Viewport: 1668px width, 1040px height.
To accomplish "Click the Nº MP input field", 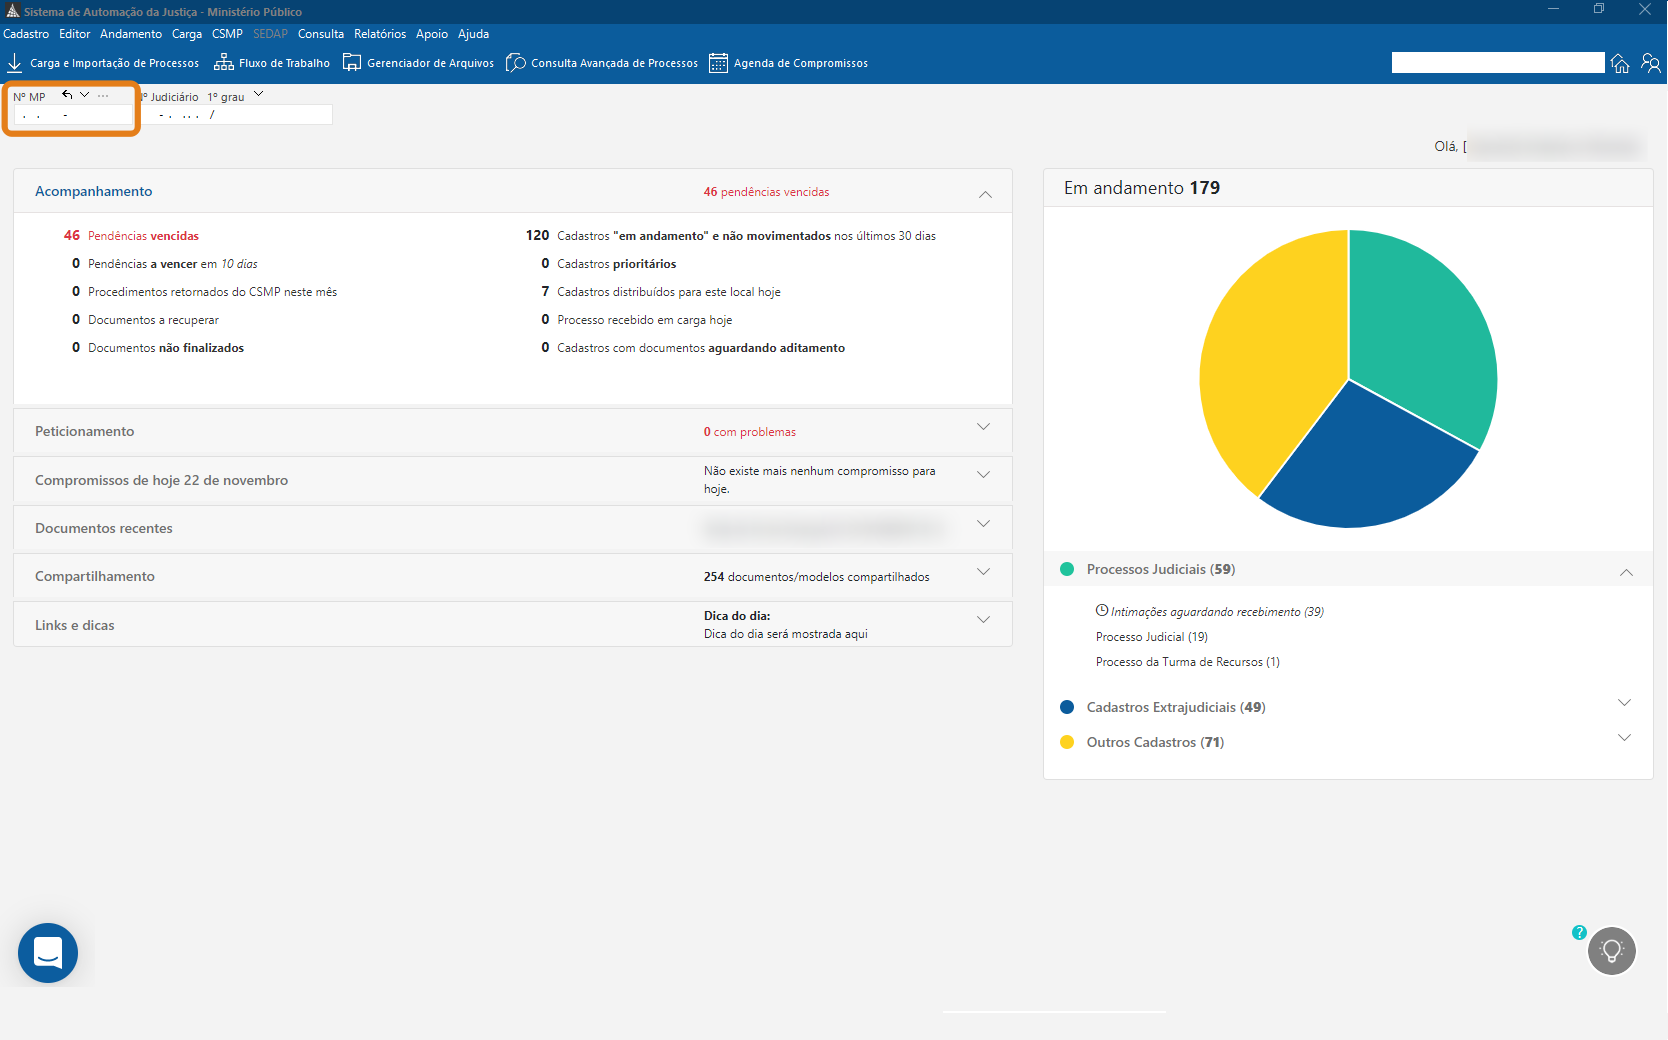I will 73,116.
